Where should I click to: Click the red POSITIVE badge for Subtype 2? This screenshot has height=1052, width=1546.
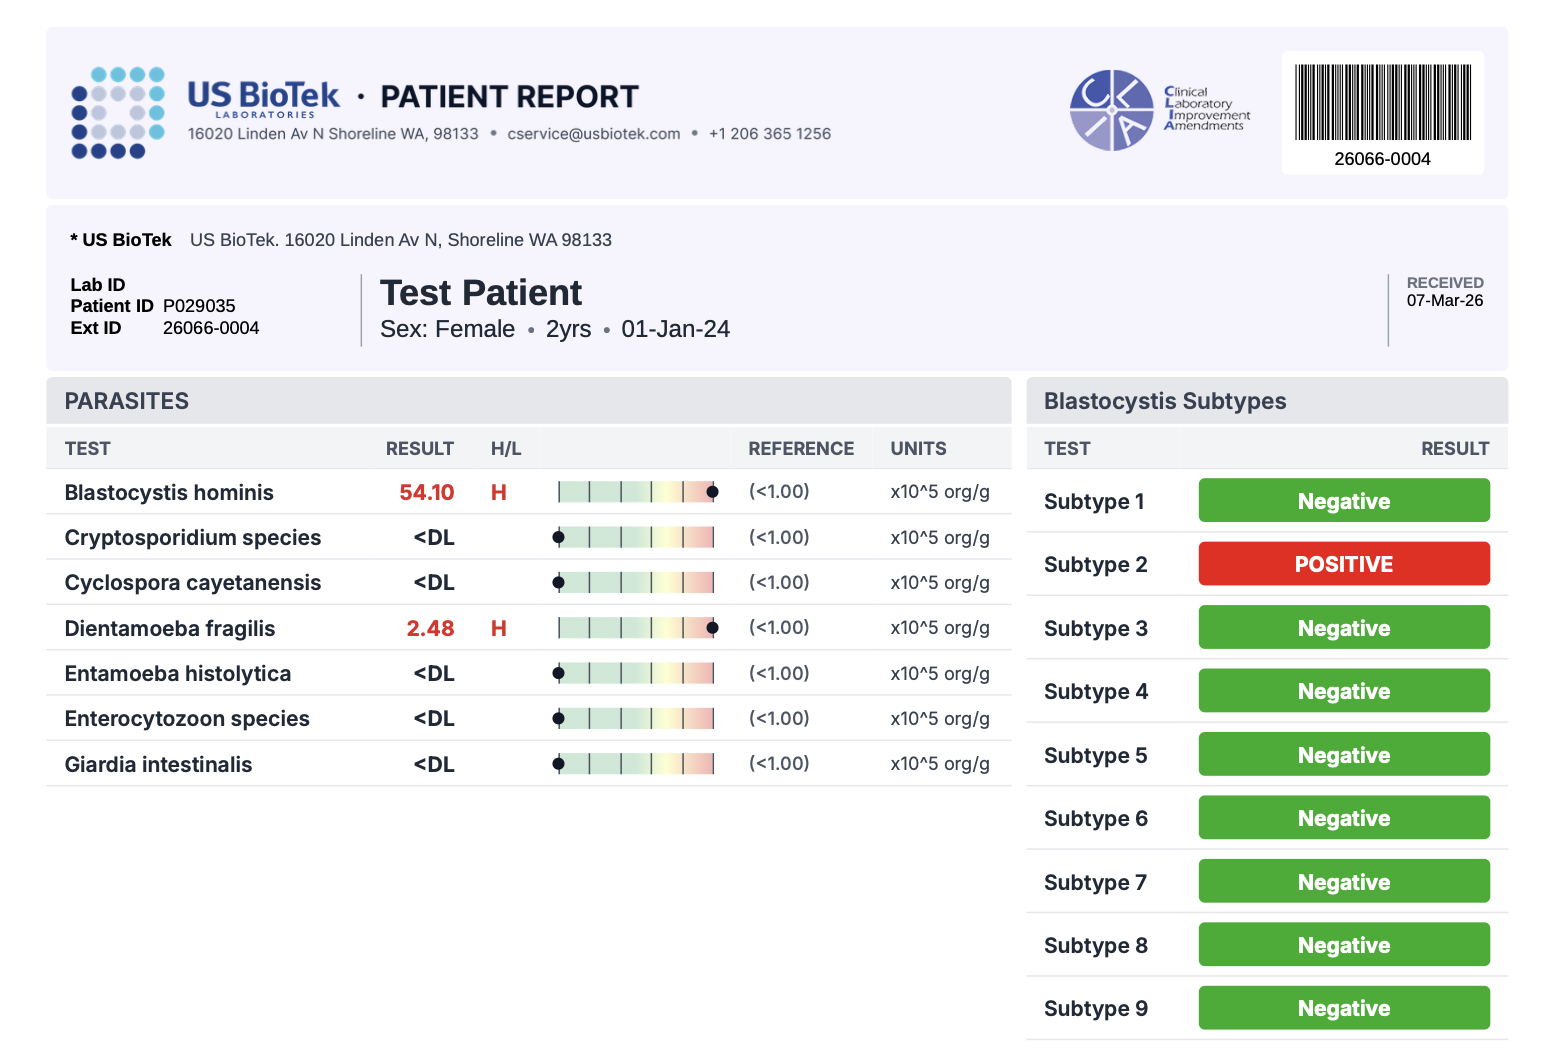tap(1343, 564)
